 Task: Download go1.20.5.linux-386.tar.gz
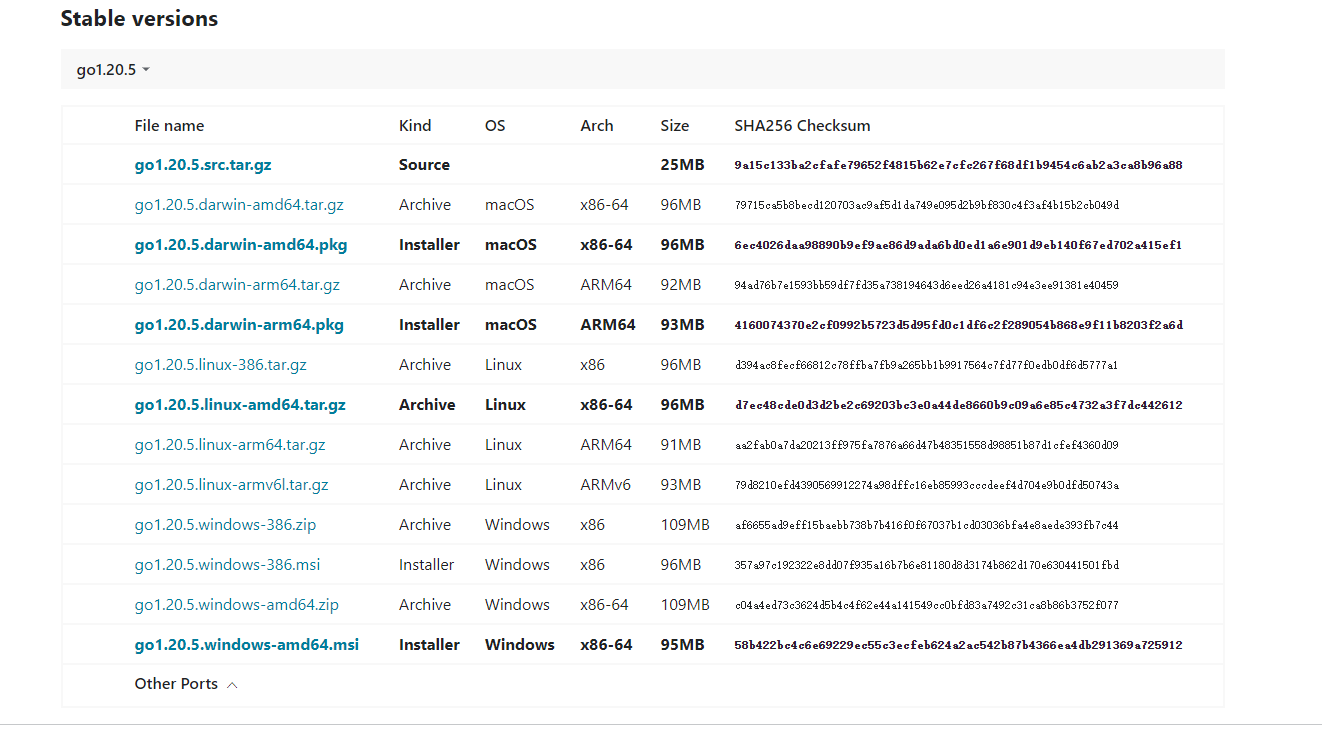click(x=221, y=365)
